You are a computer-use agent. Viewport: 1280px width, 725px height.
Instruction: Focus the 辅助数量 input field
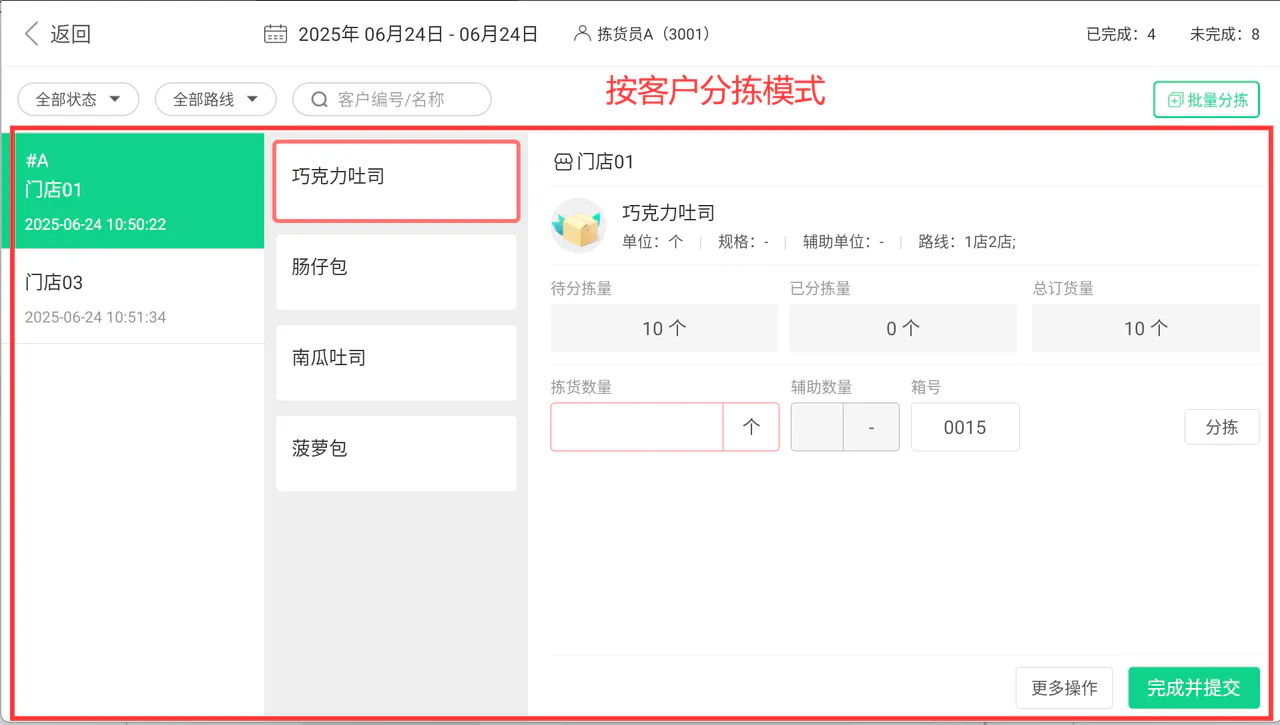[x=817, y=427]
